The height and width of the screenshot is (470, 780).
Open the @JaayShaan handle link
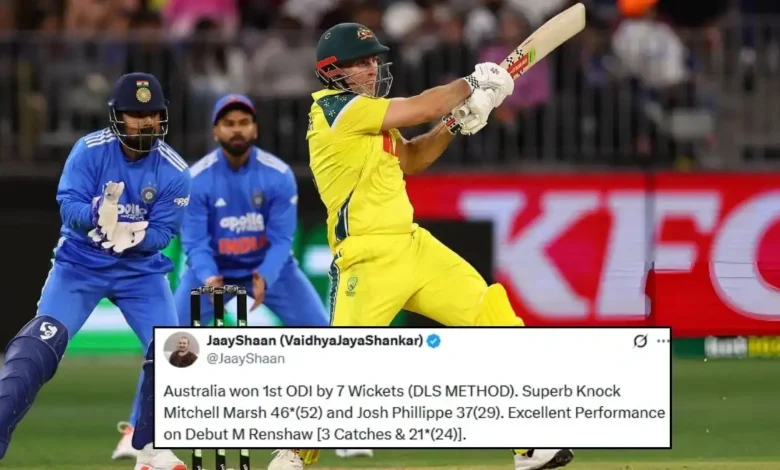[245, 359]
